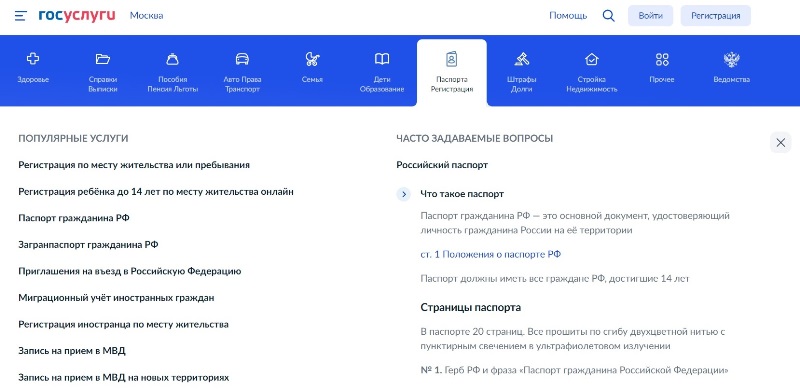
Task: Select the Стройка Недвижимость house icon
Action: [x=591, y=59]
